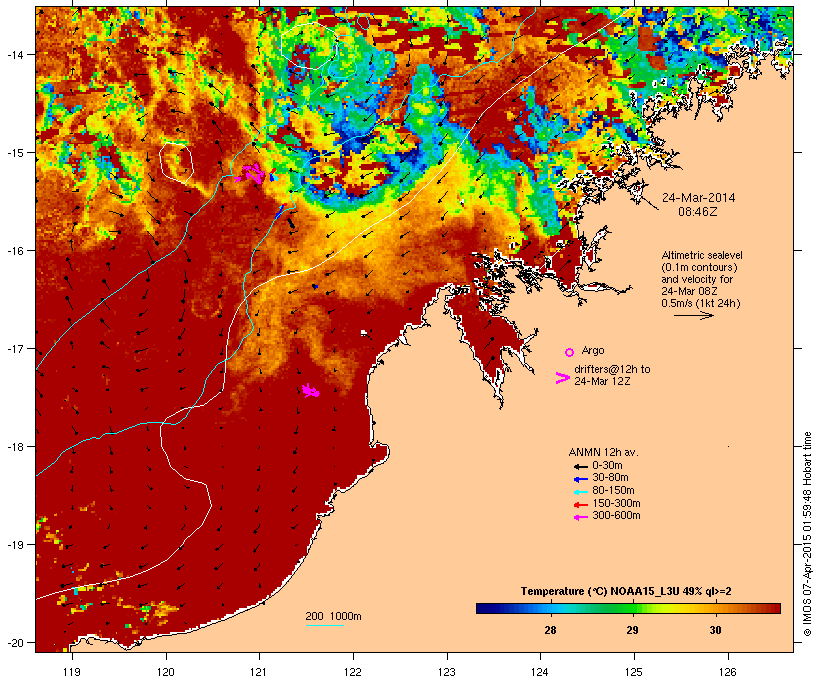
Task: Click longitude axis label 124
Action: (x=540, y=672)
